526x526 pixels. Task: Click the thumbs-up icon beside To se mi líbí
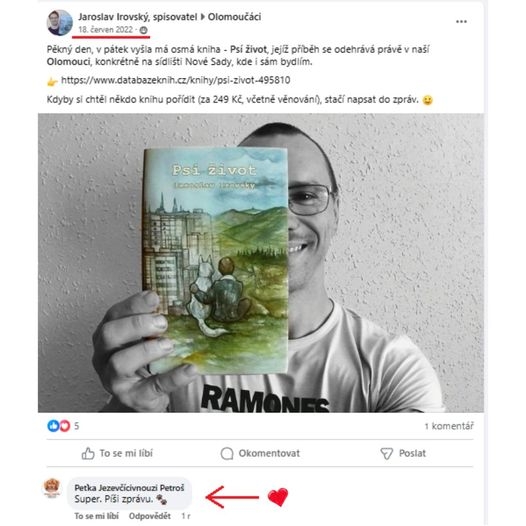click(x=88, y=453)
